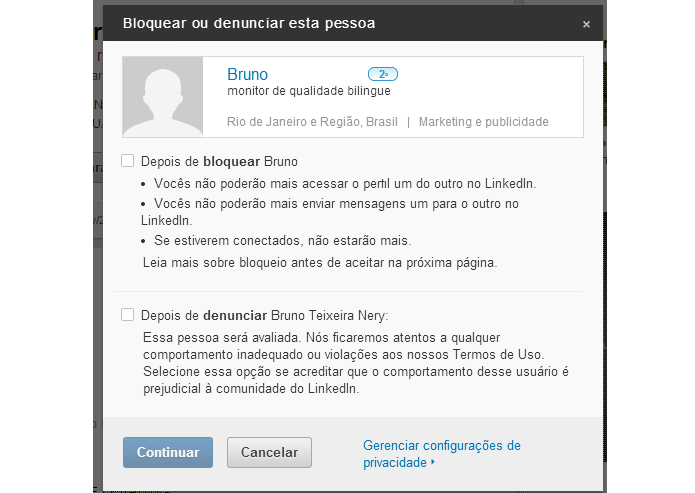Click 'monitor de qualidade bilingue' headline
This screenshot has height=493, width=695.
click(309, 91)
